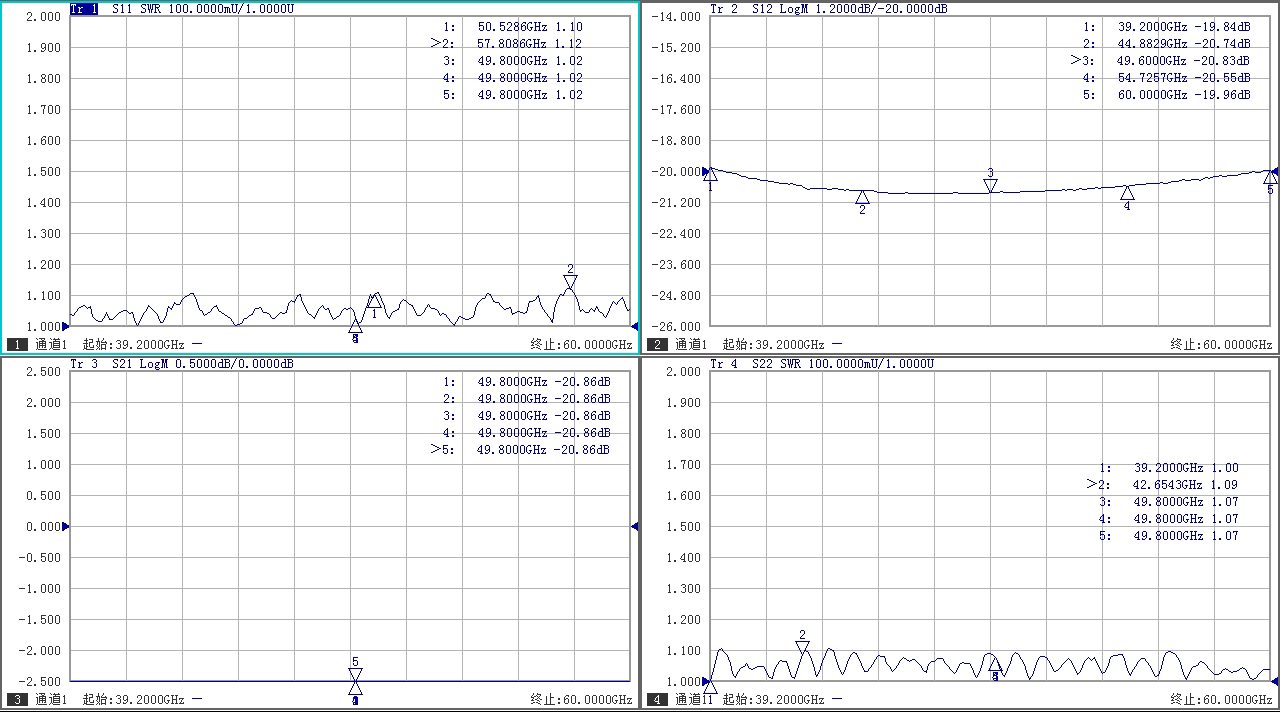Select marker 2 triangle on S22 SWR trace
Screen dimensions: 1280x712
coord(802,648)
